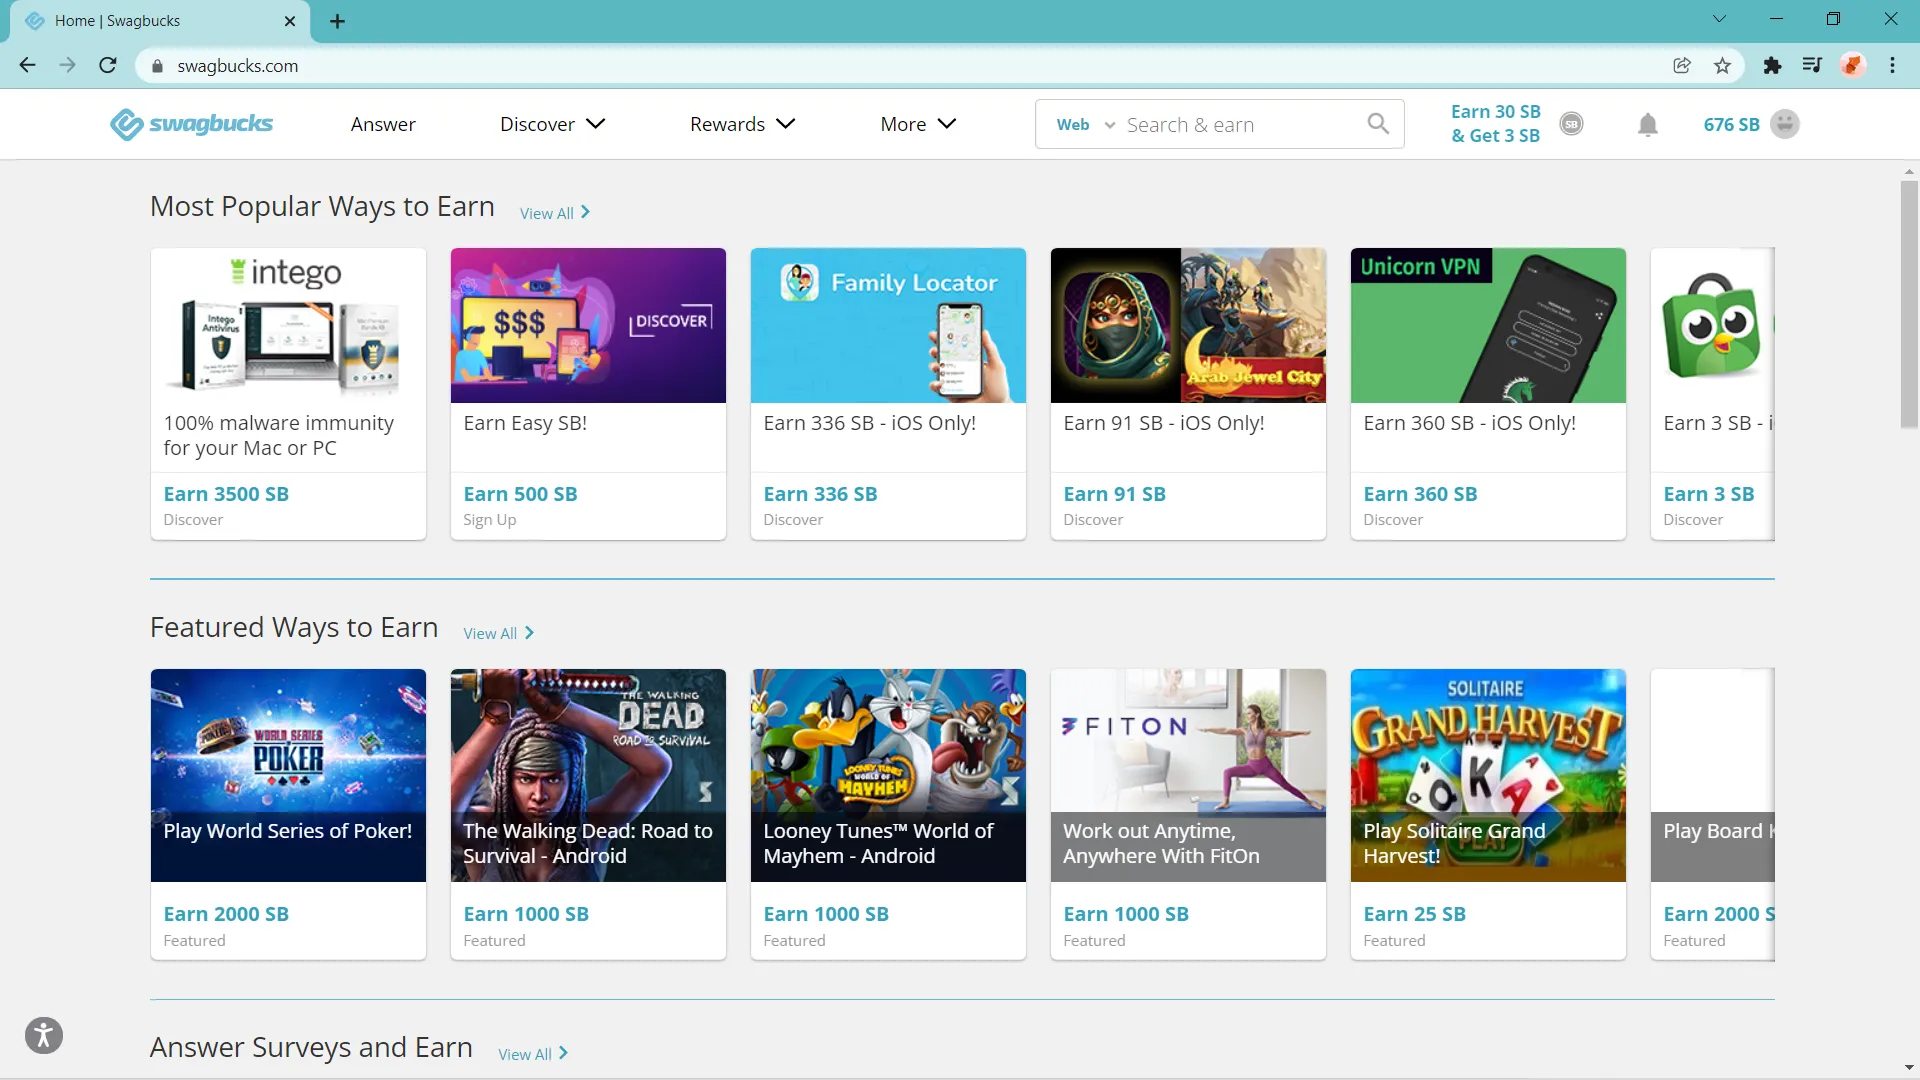Click the search magnifier icon
The height and width of the screenshot is (1080, 1920).
[1378, 124]
